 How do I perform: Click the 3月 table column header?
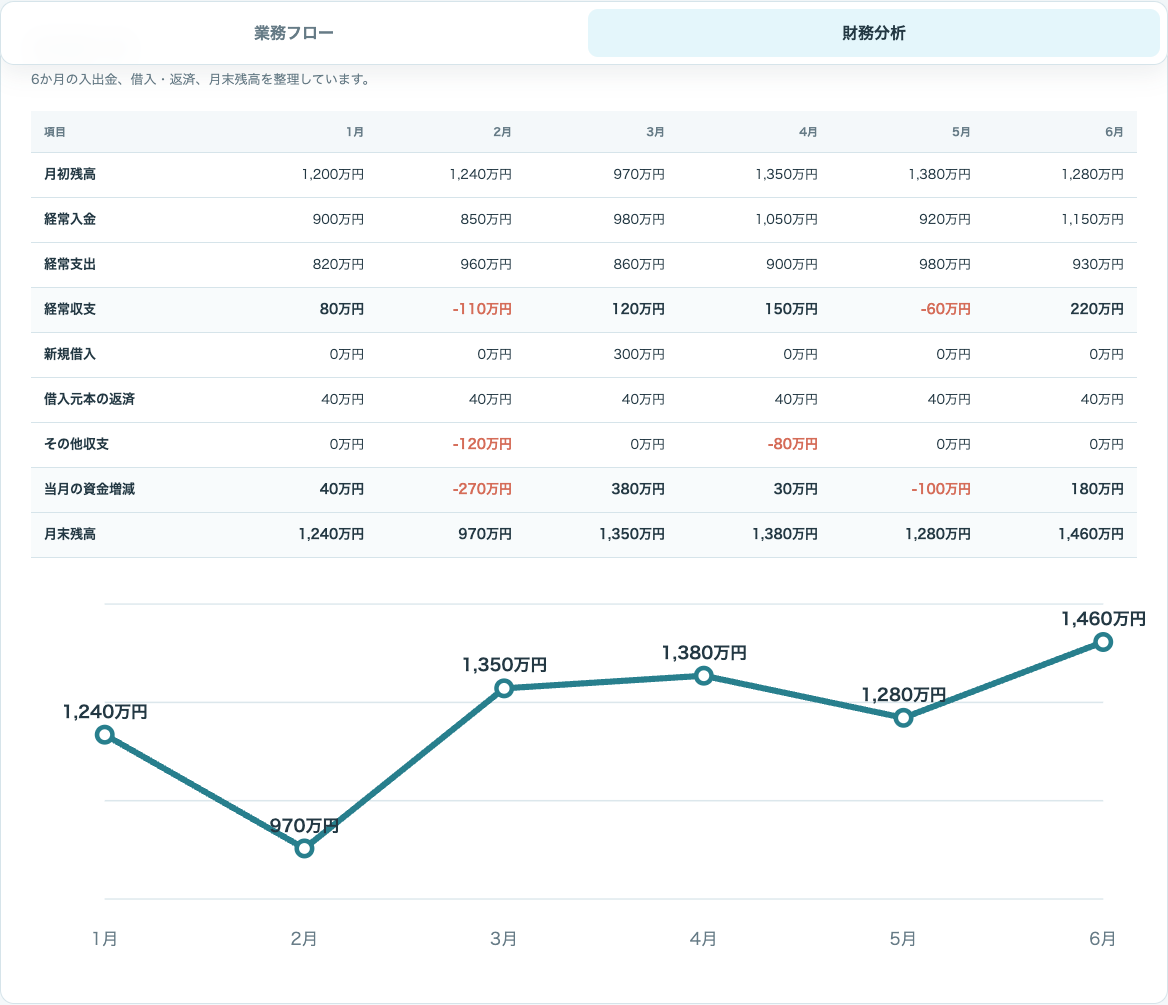click(x=655, y=132)
